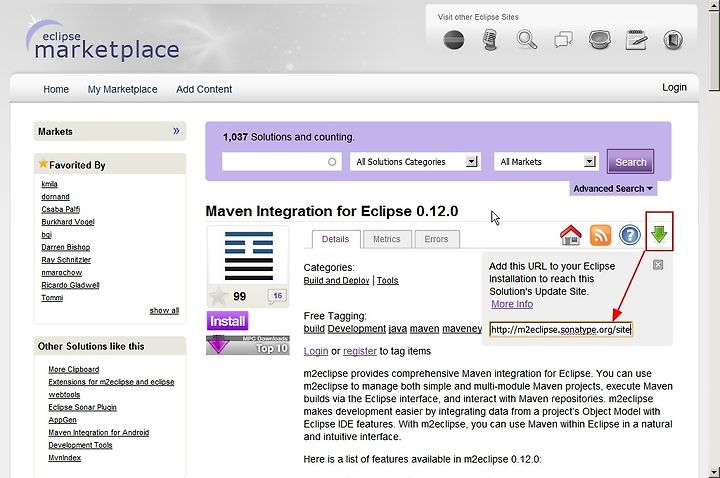Switch to the Errors tab
Viewport: 720px width, 478px height.
436,239
